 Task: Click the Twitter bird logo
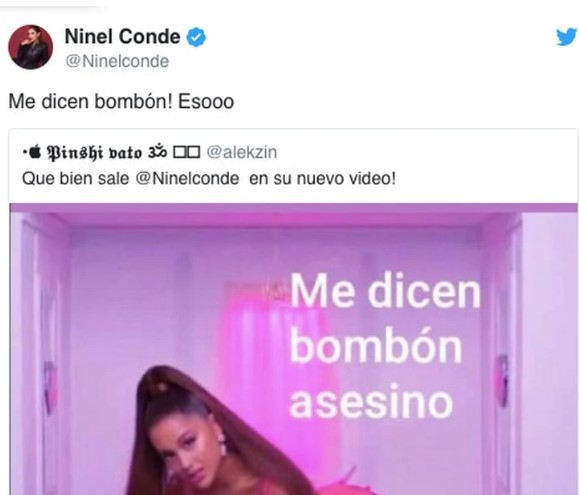coord(566,37)
